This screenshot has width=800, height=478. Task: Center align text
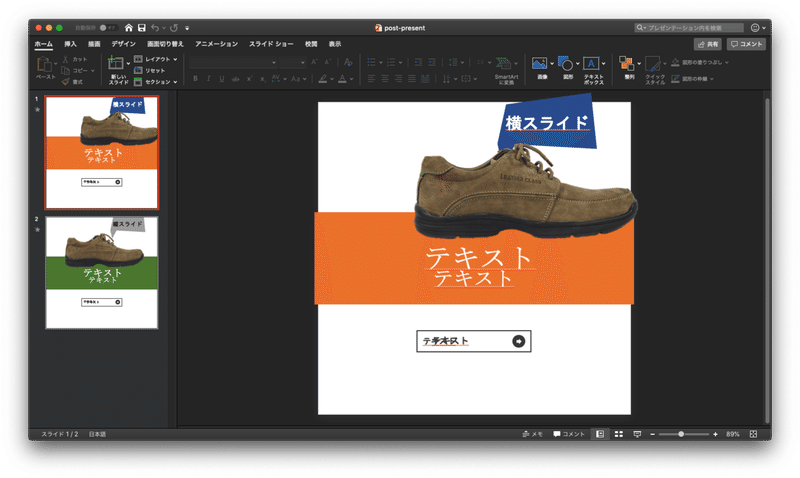(385, 79)
